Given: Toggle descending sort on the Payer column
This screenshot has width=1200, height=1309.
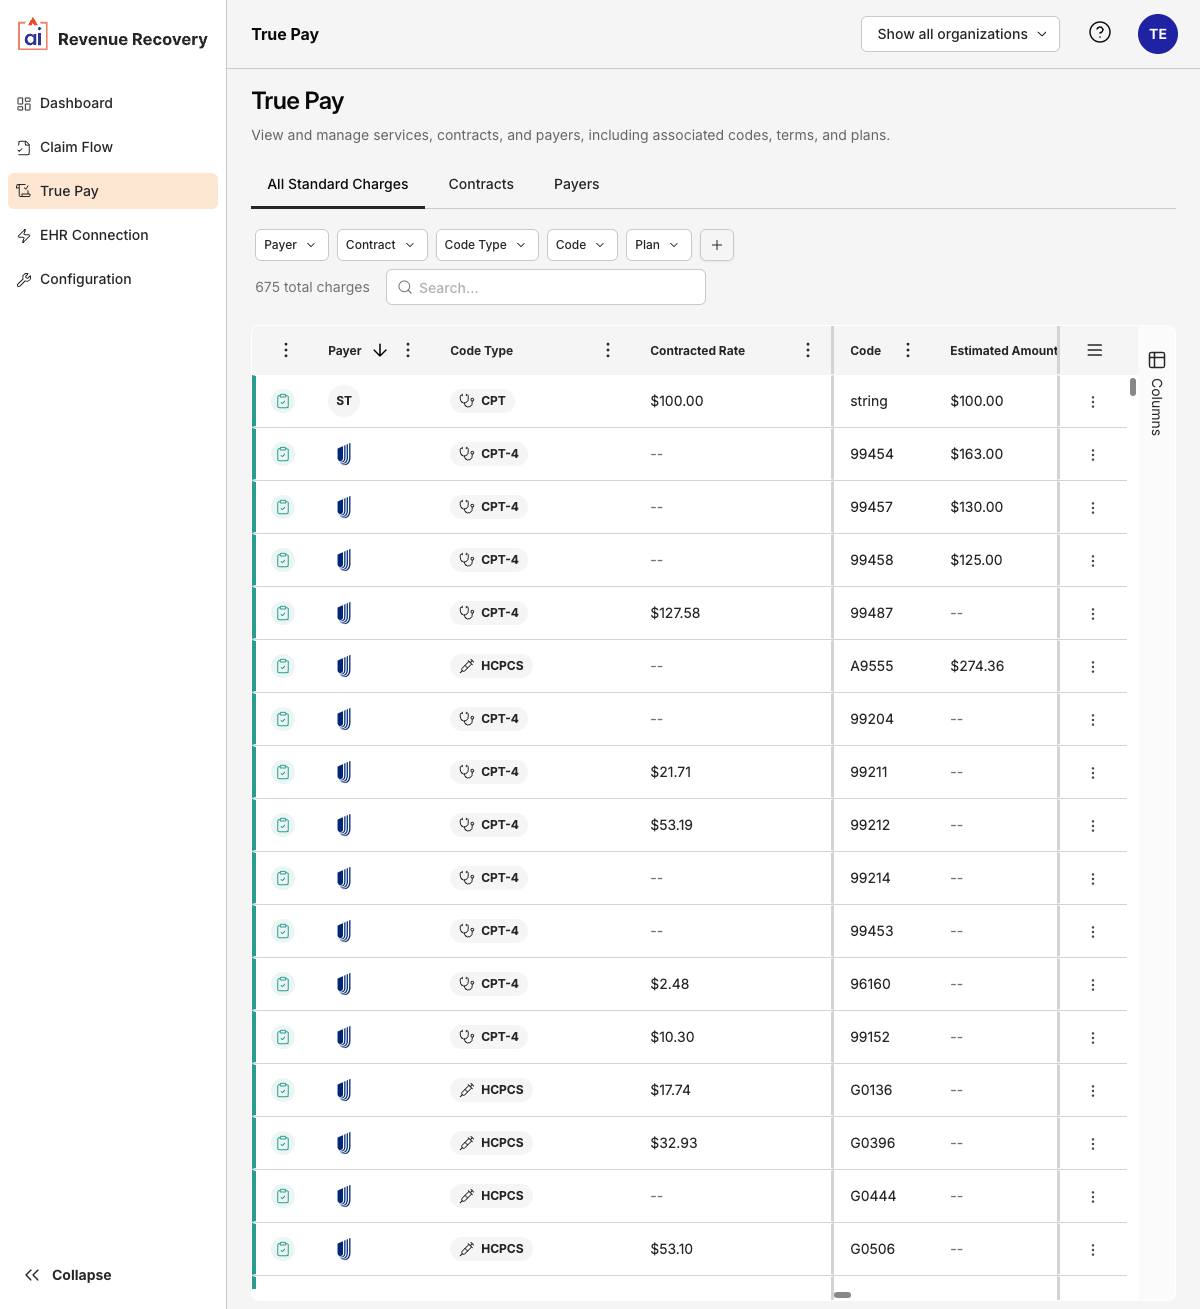Looking at the screenshot, I should (380, 350).
